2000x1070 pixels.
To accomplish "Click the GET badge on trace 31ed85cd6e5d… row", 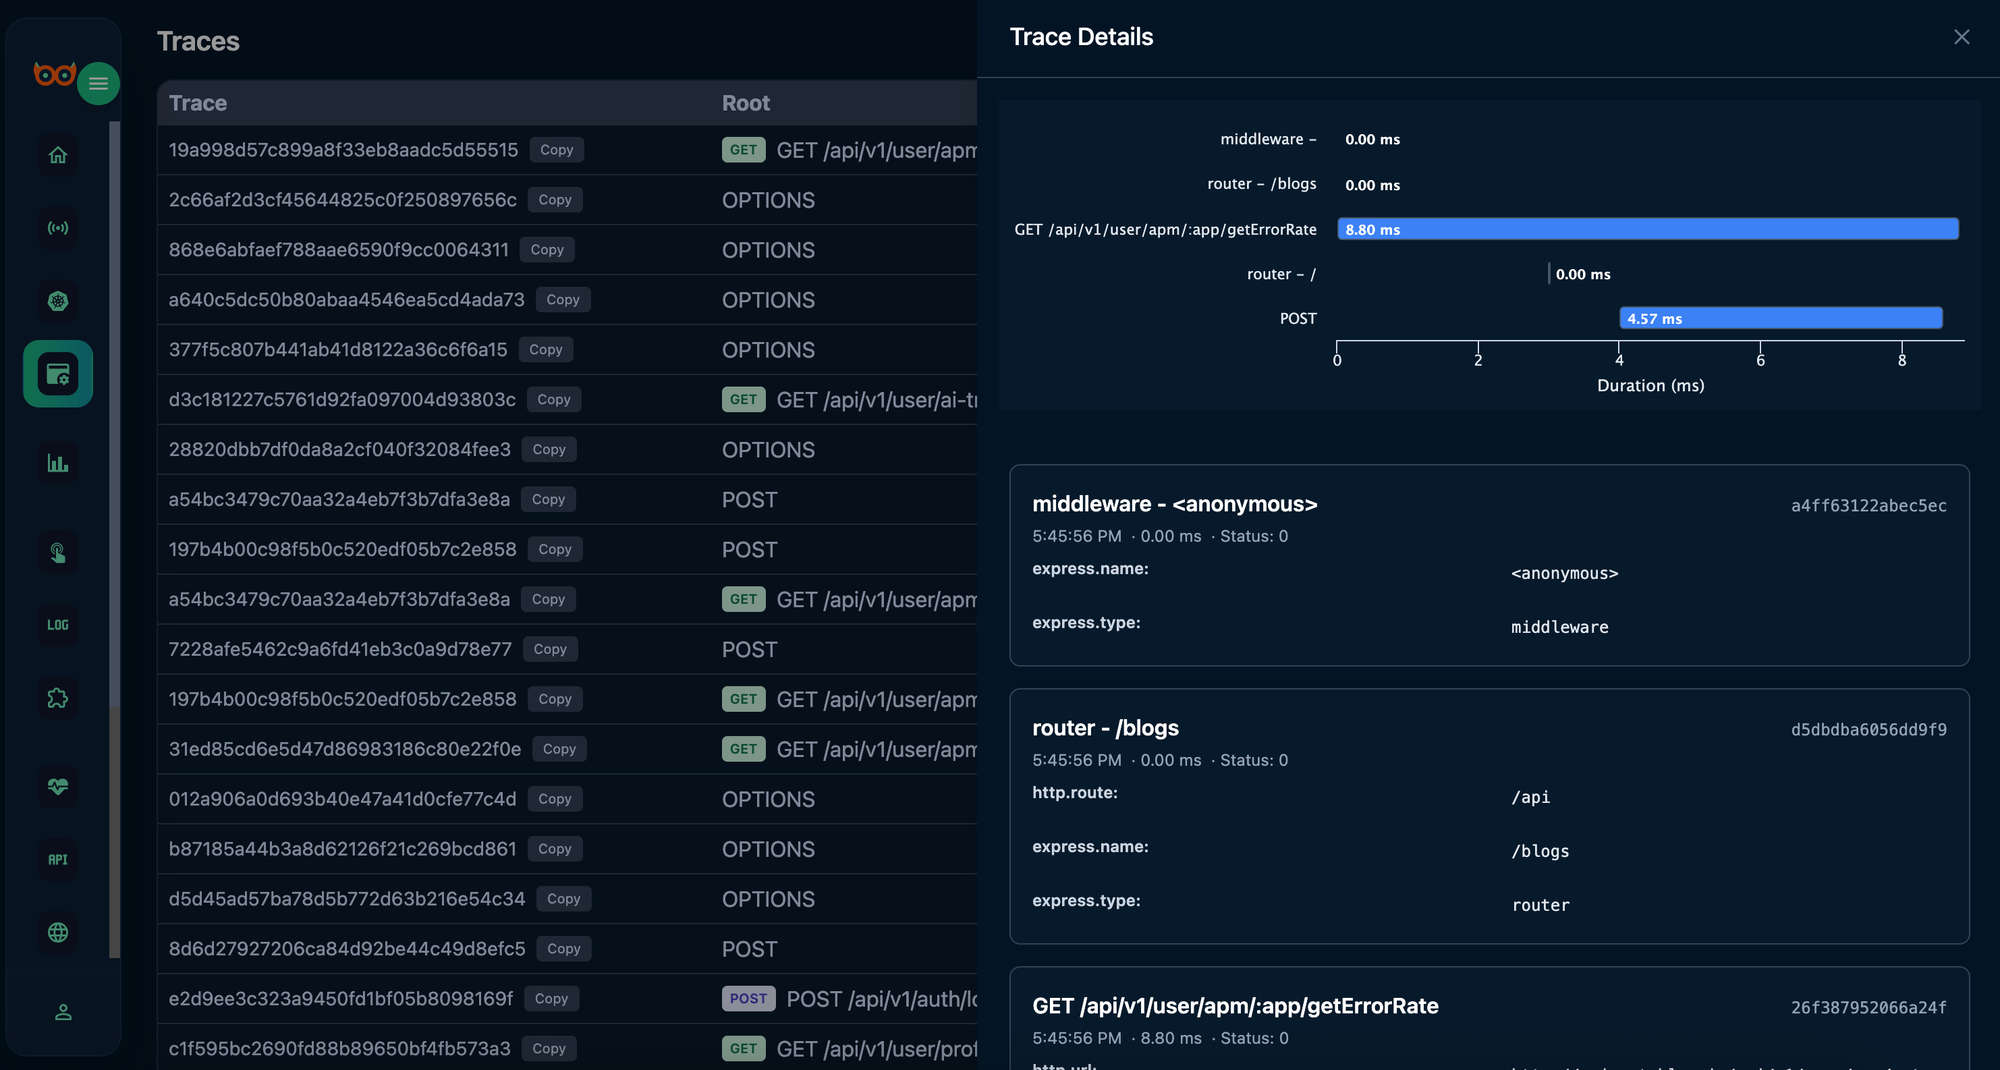I will [x=743, y=749].
